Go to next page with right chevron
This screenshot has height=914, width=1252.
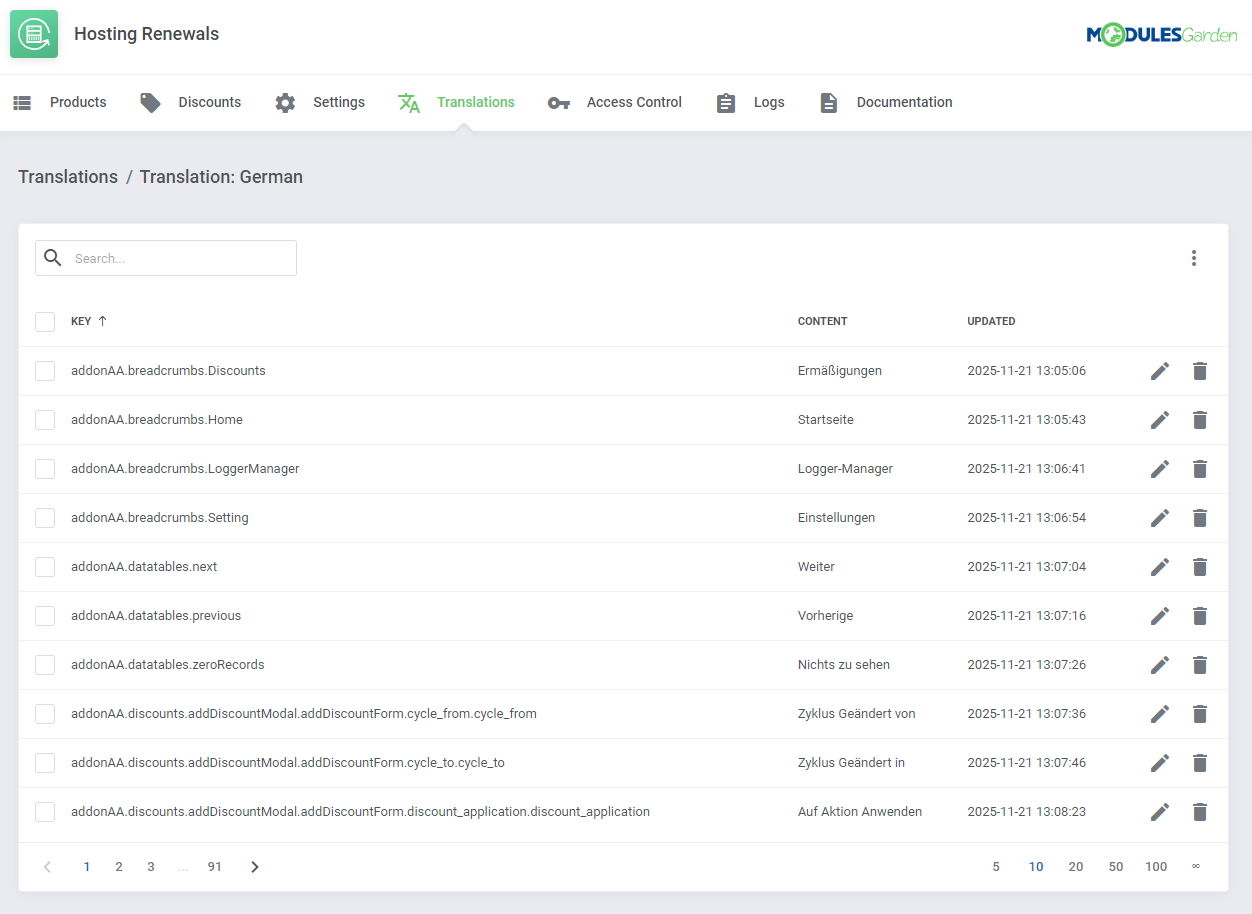coord(254,867)
